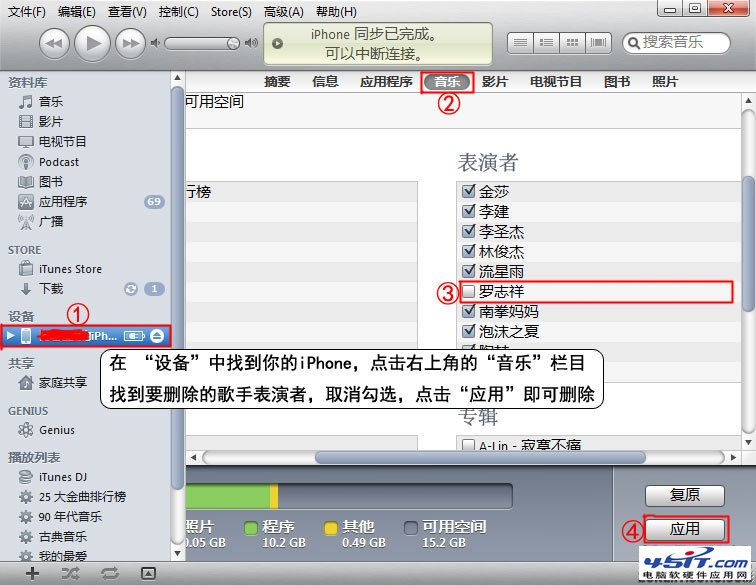Expand the iPhone device disclosure triangle

pos(10,335)
